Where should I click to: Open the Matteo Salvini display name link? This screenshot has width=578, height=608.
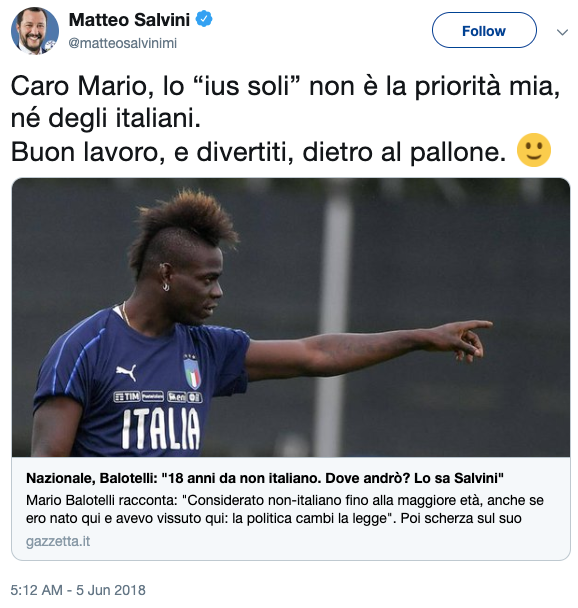pyautogui.click(x=129, y=19)
